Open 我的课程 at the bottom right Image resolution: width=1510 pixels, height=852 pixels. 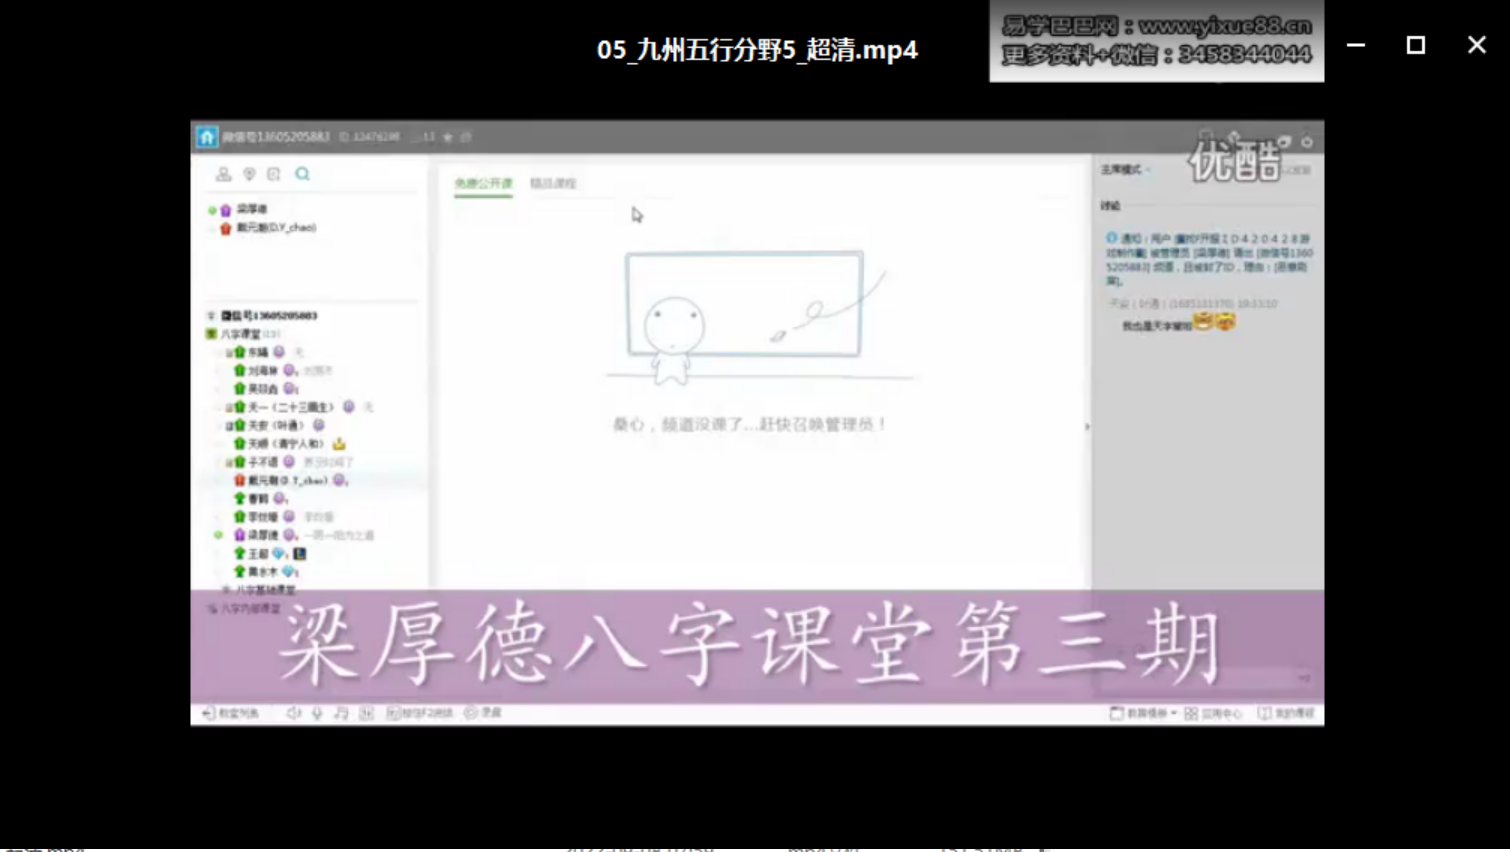coord(1287,712)
